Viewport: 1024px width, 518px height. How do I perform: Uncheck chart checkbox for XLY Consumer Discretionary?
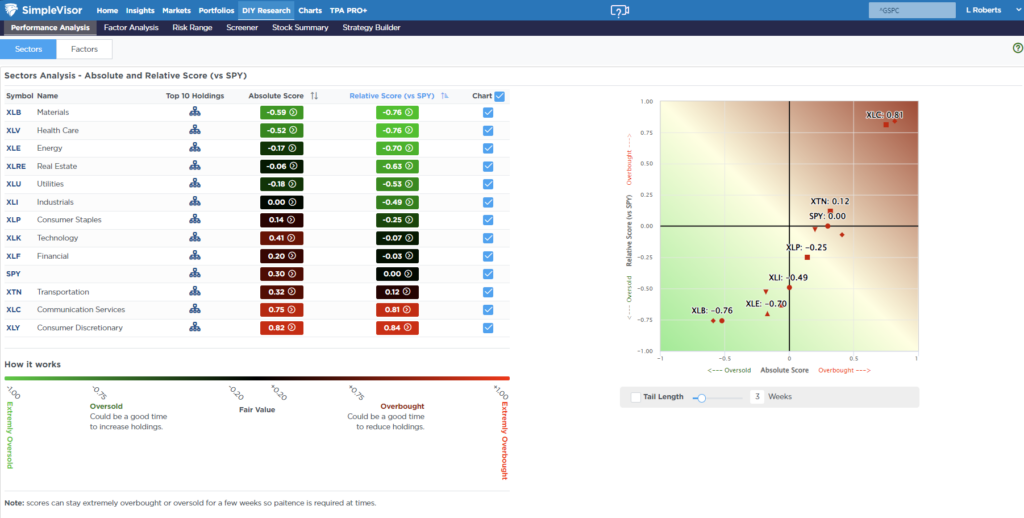point(488,328)
